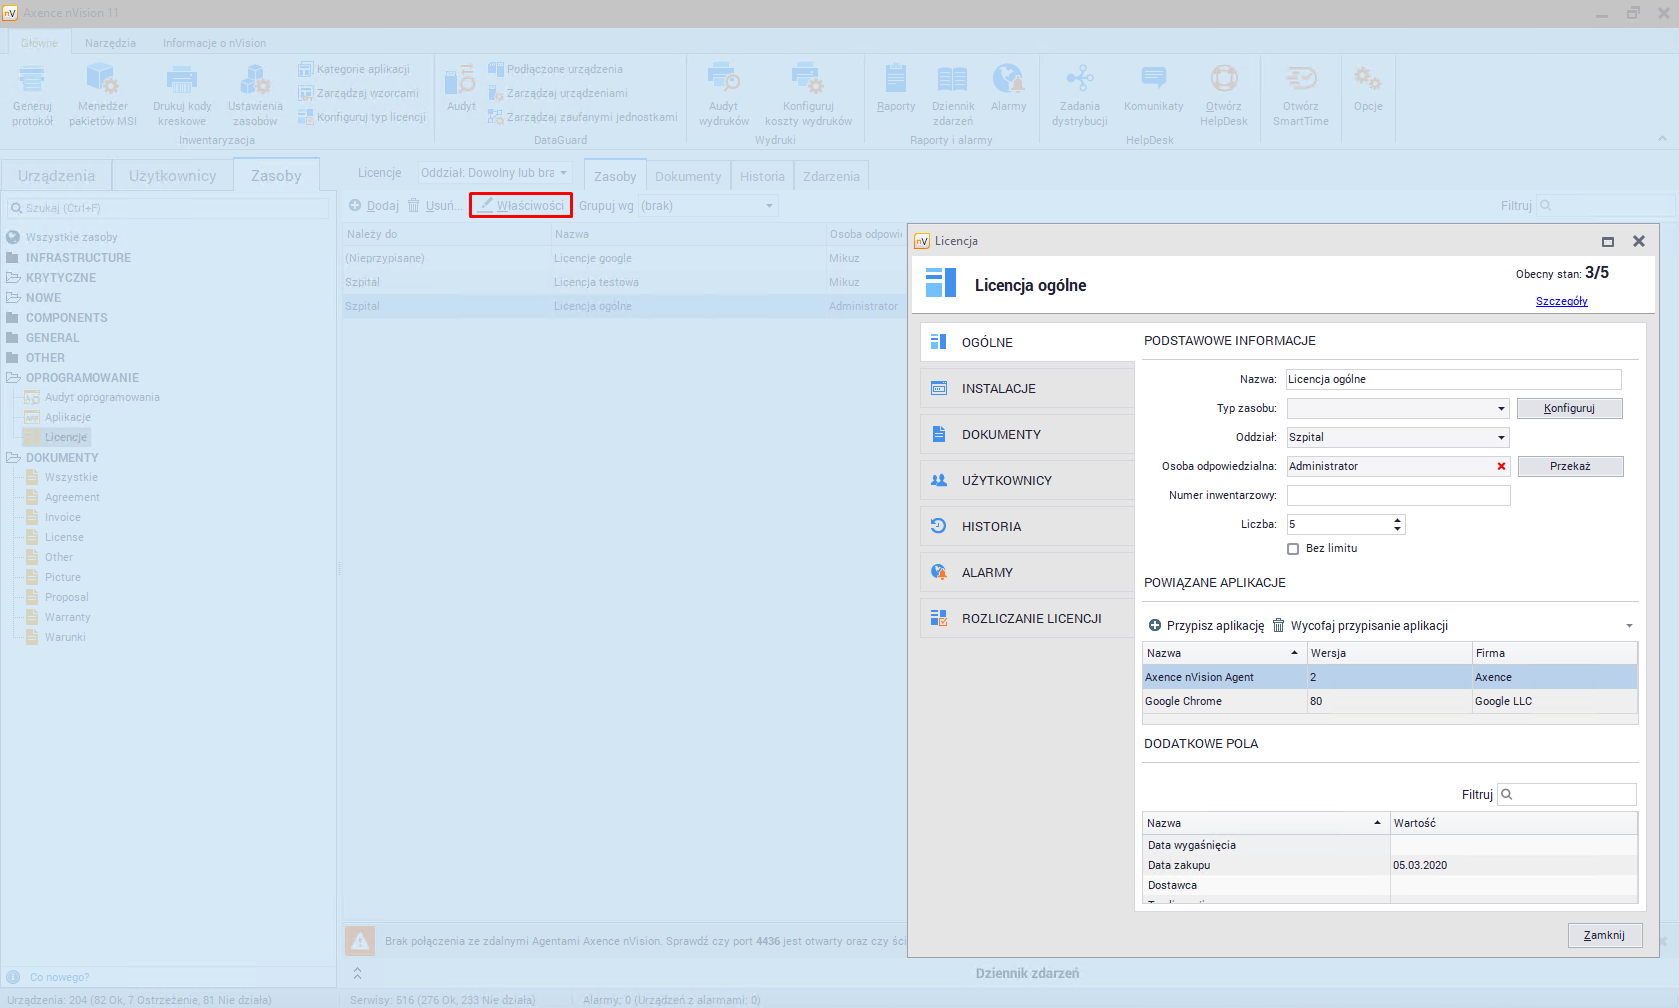
Task: Click Wycofaj przypisanie aplikacji trash icon
Action: (x=1278, y=626)
